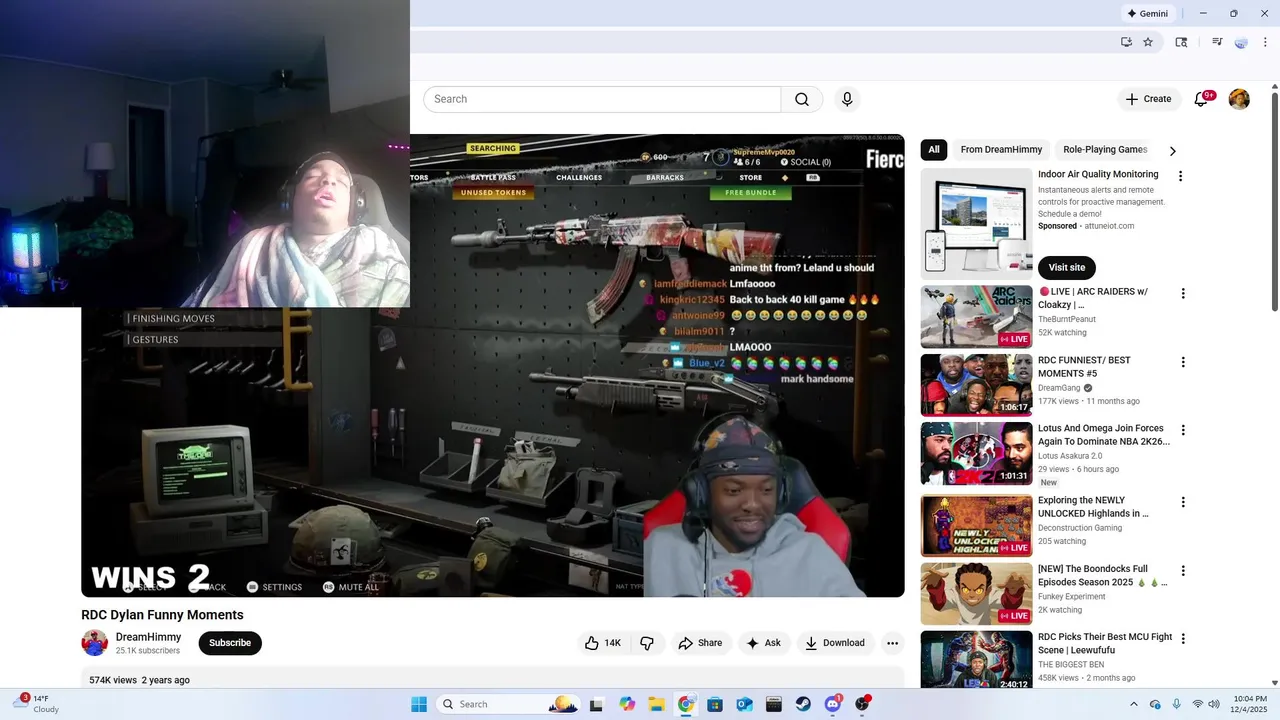This screenshot has width=1280, height=720.
Task: Start voice search with the microphone icon
Action: (847, 99)
